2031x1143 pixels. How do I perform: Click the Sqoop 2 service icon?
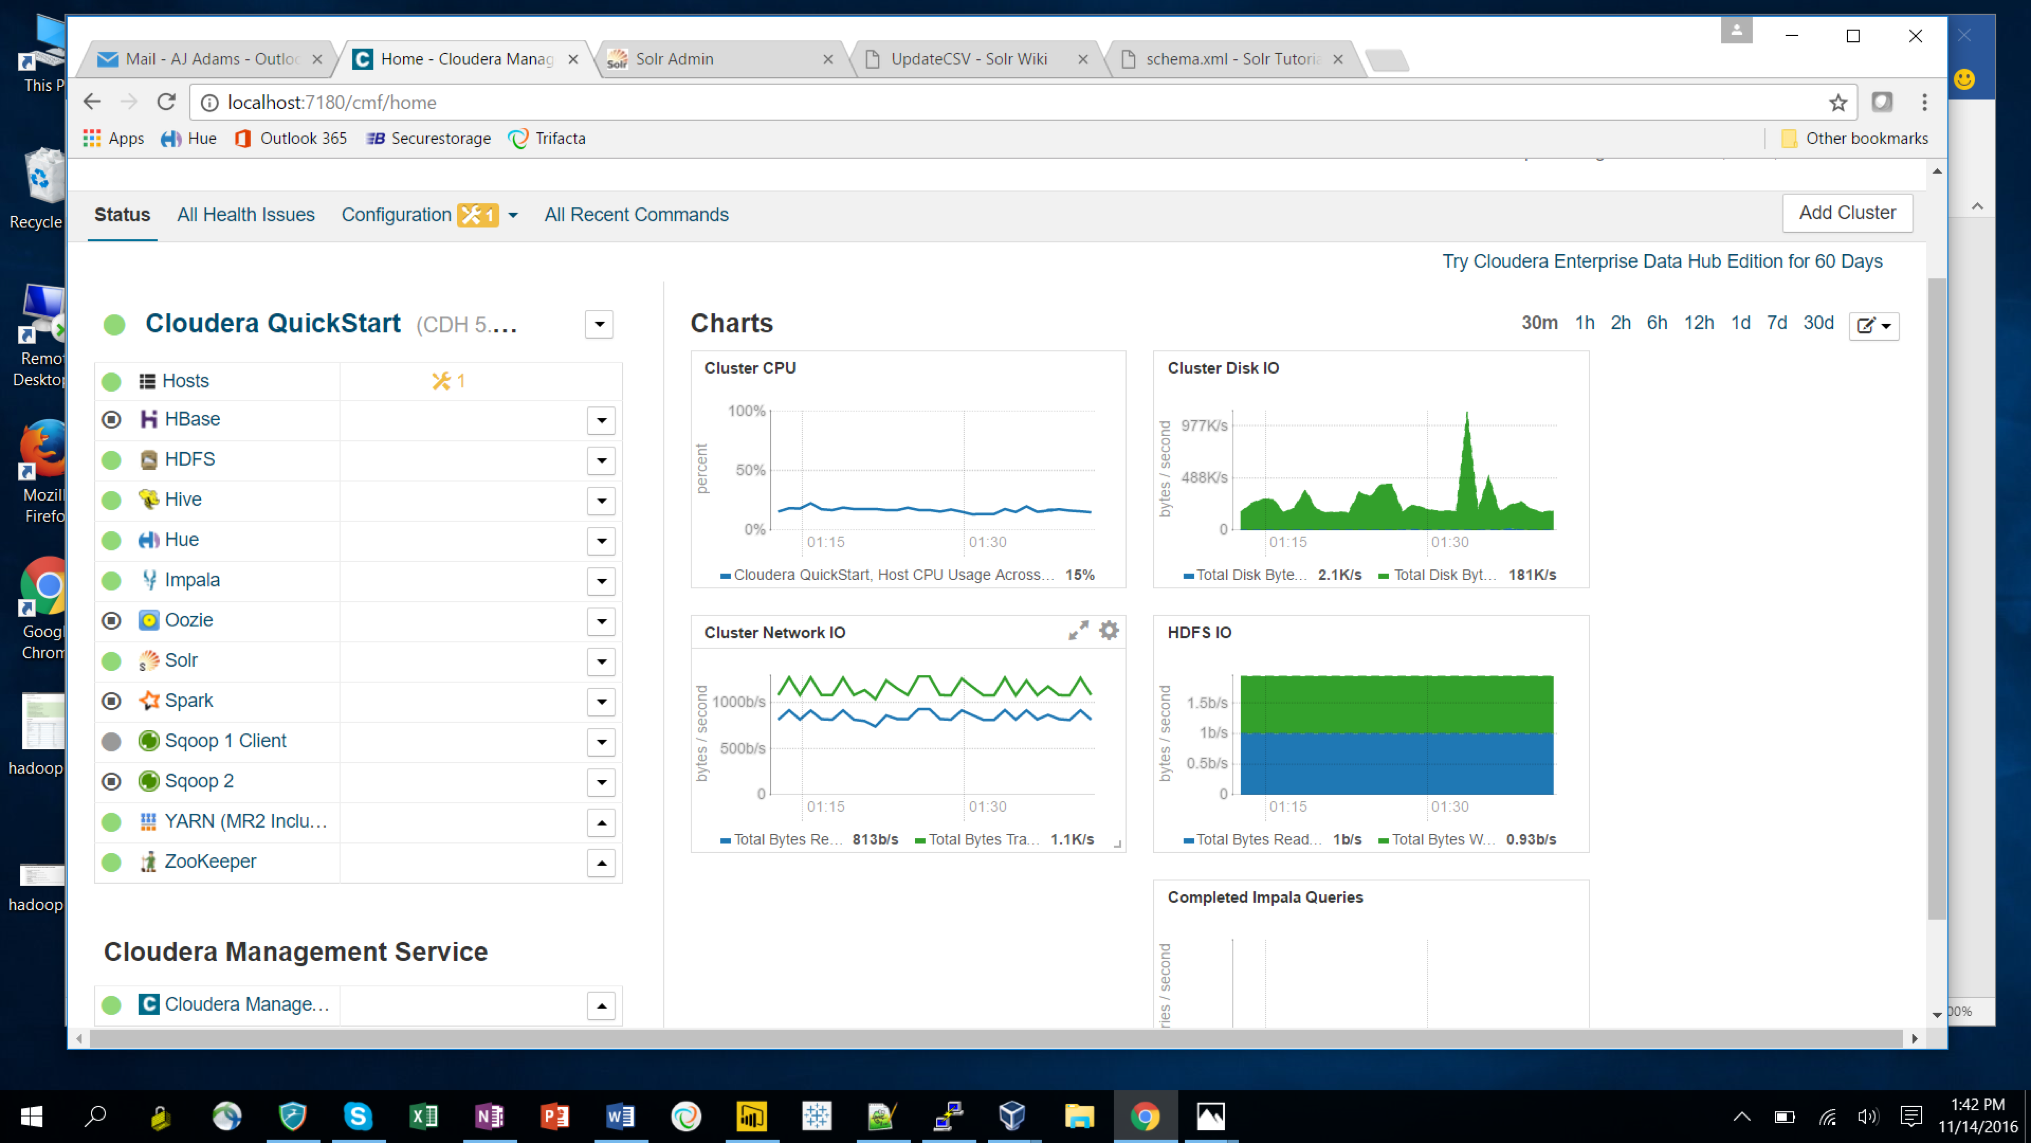click(x=148, y=781)
